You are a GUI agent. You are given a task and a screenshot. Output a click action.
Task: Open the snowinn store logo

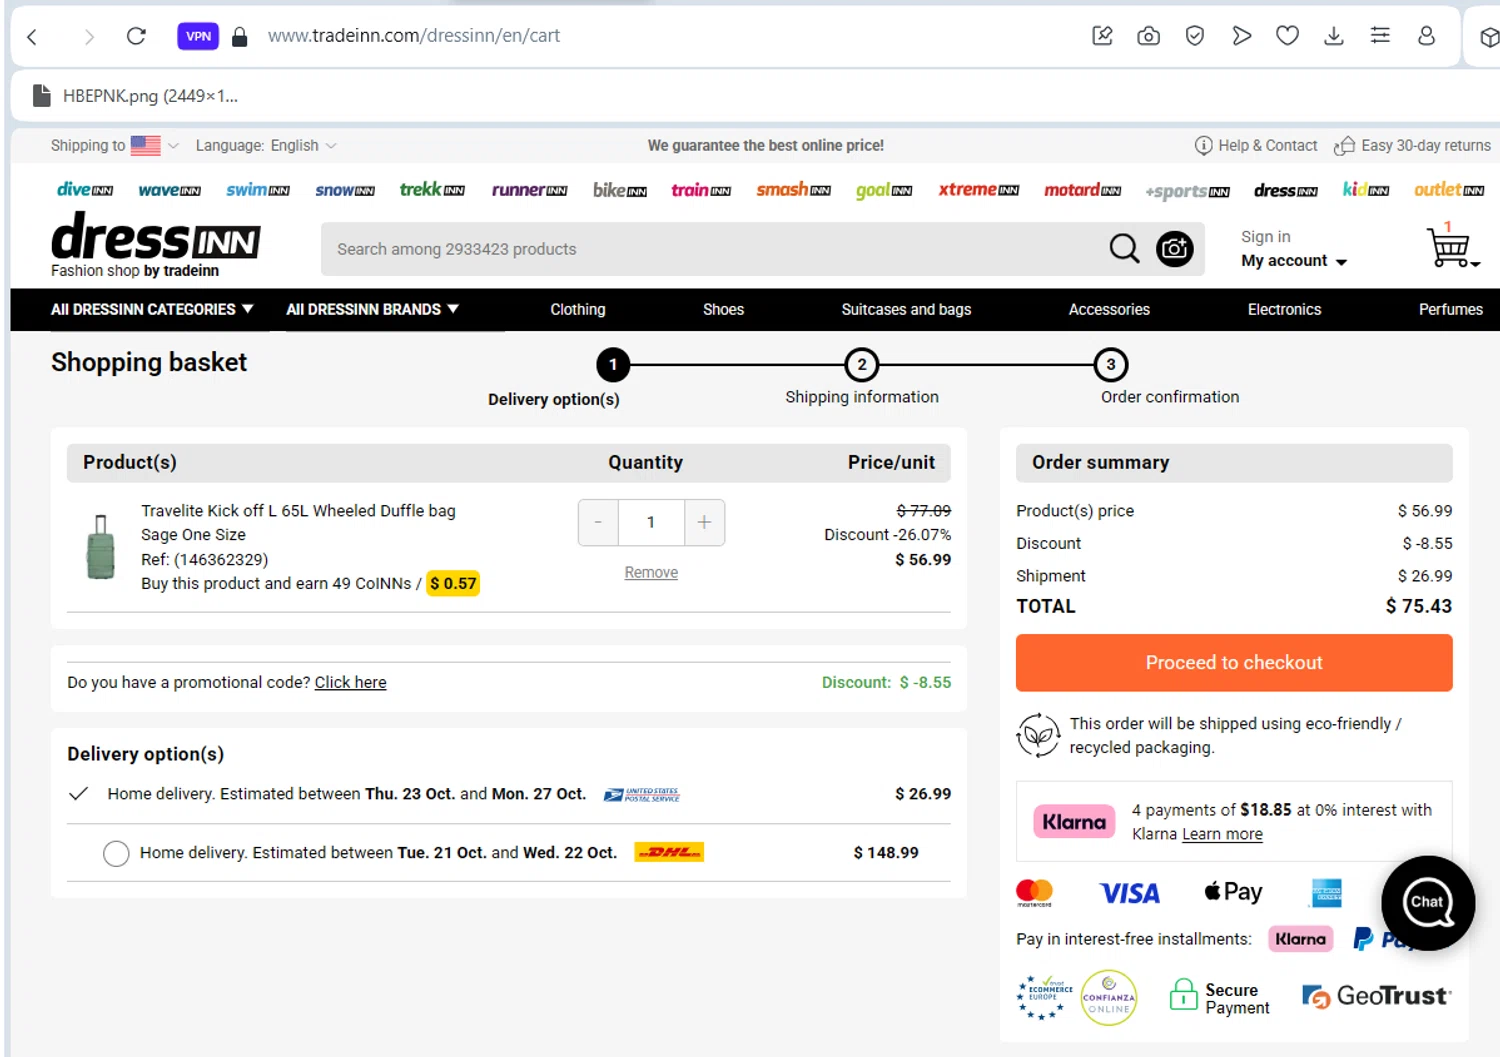pos(344,190)
